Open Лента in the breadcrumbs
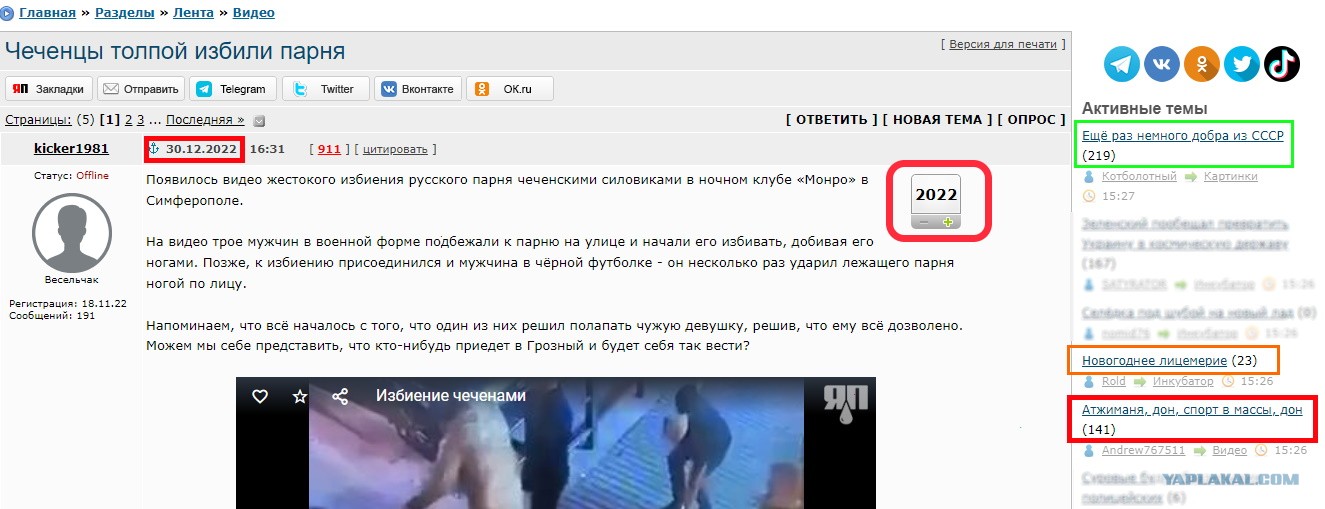The height and width of the screenshot is (509, 1325). coord(193,13)
